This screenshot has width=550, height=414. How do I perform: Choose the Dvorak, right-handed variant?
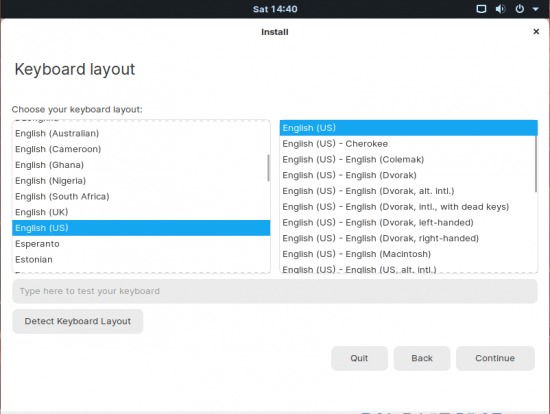[409, 239]
